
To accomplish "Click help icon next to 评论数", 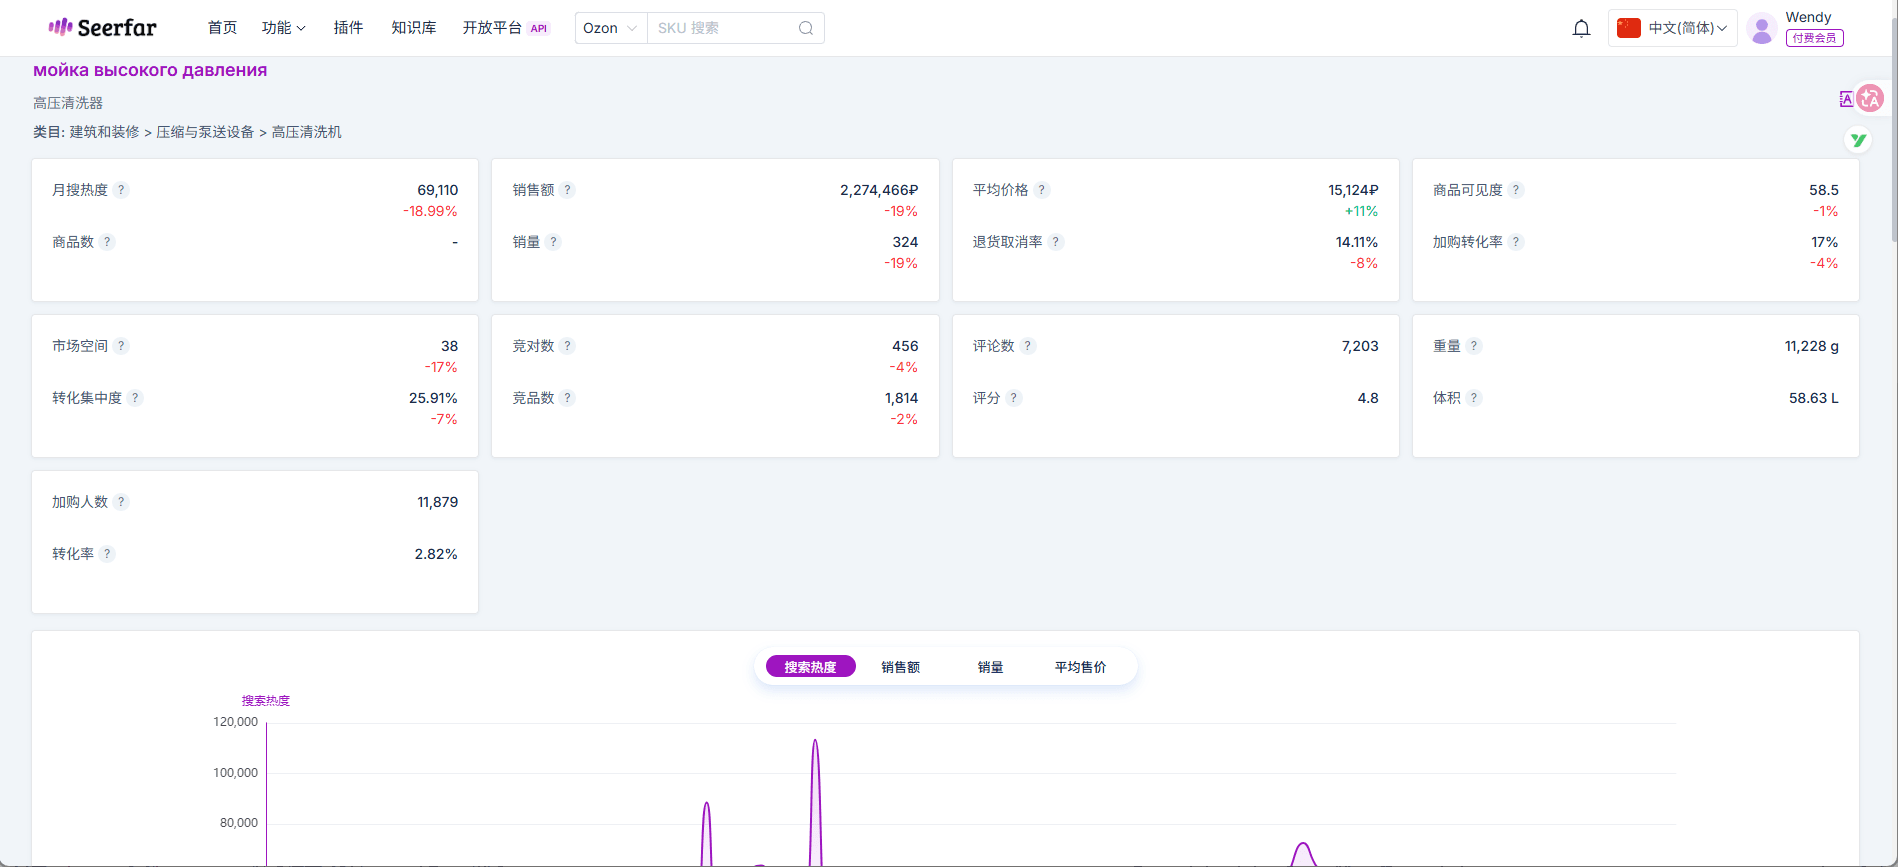I will 1027,346.
